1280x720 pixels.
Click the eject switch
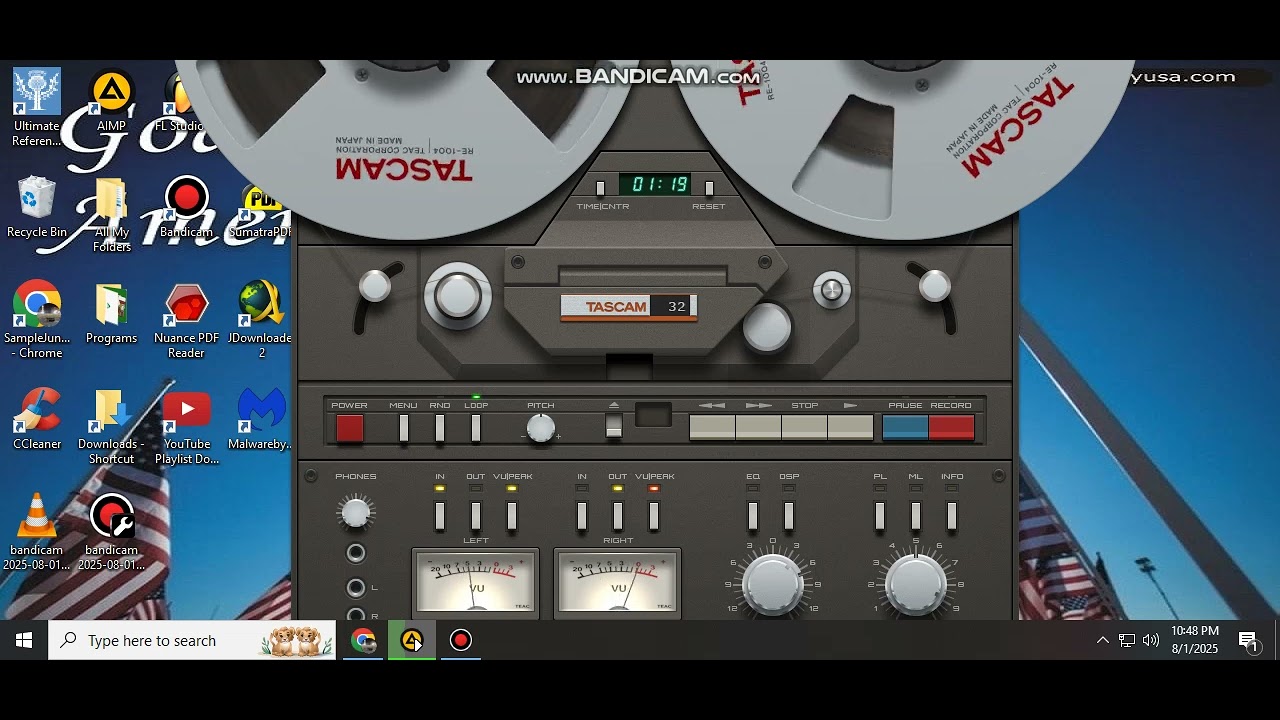click(x=614, y=426)
